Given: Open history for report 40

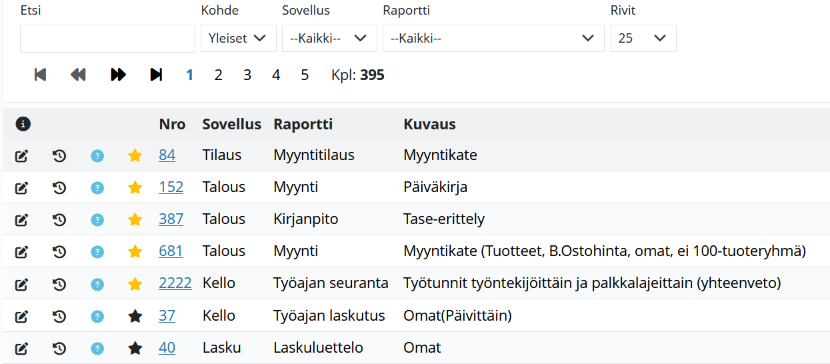Looking at the screenshot, I should click(x=59, y=349).
